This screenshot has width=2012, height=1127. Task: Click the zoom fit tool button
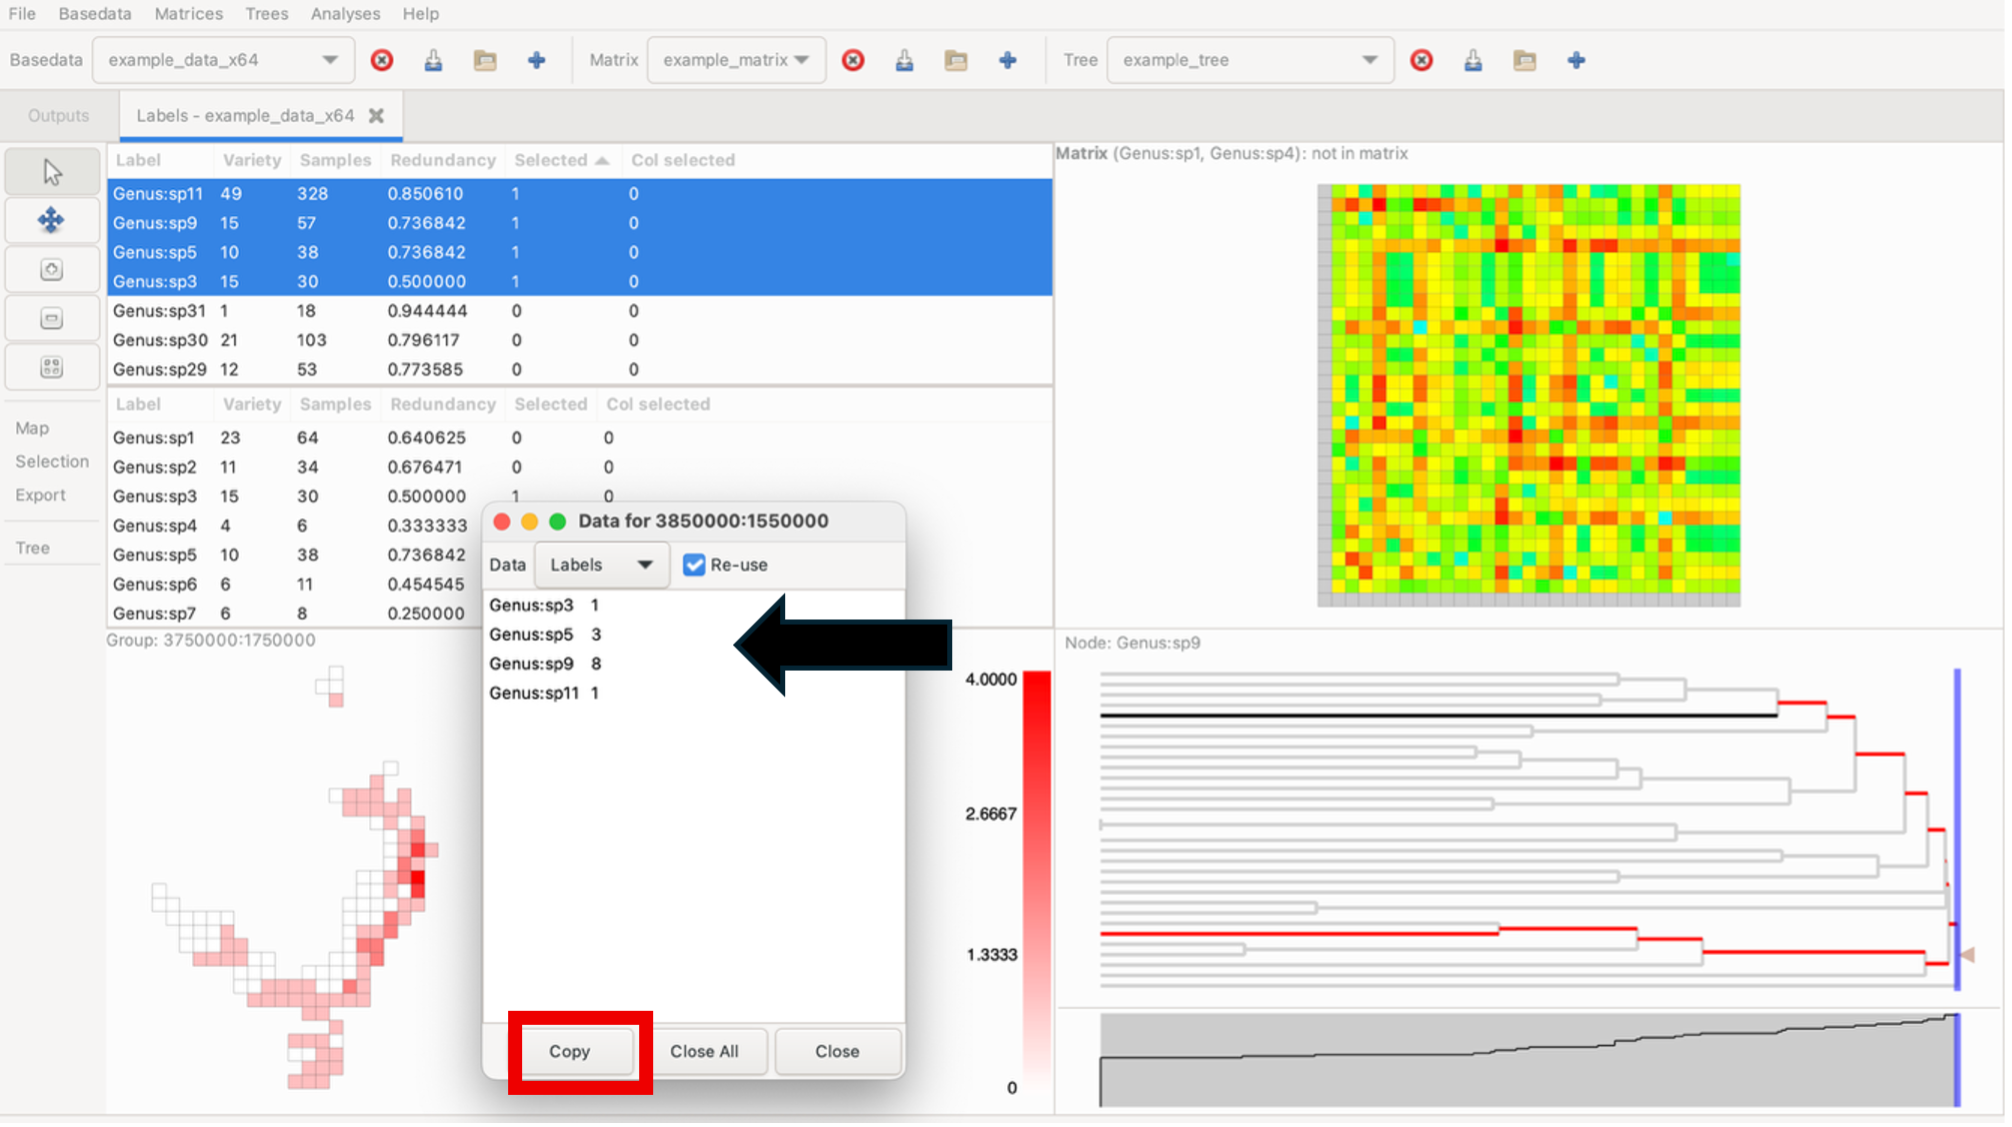click(x=52, y=367)
